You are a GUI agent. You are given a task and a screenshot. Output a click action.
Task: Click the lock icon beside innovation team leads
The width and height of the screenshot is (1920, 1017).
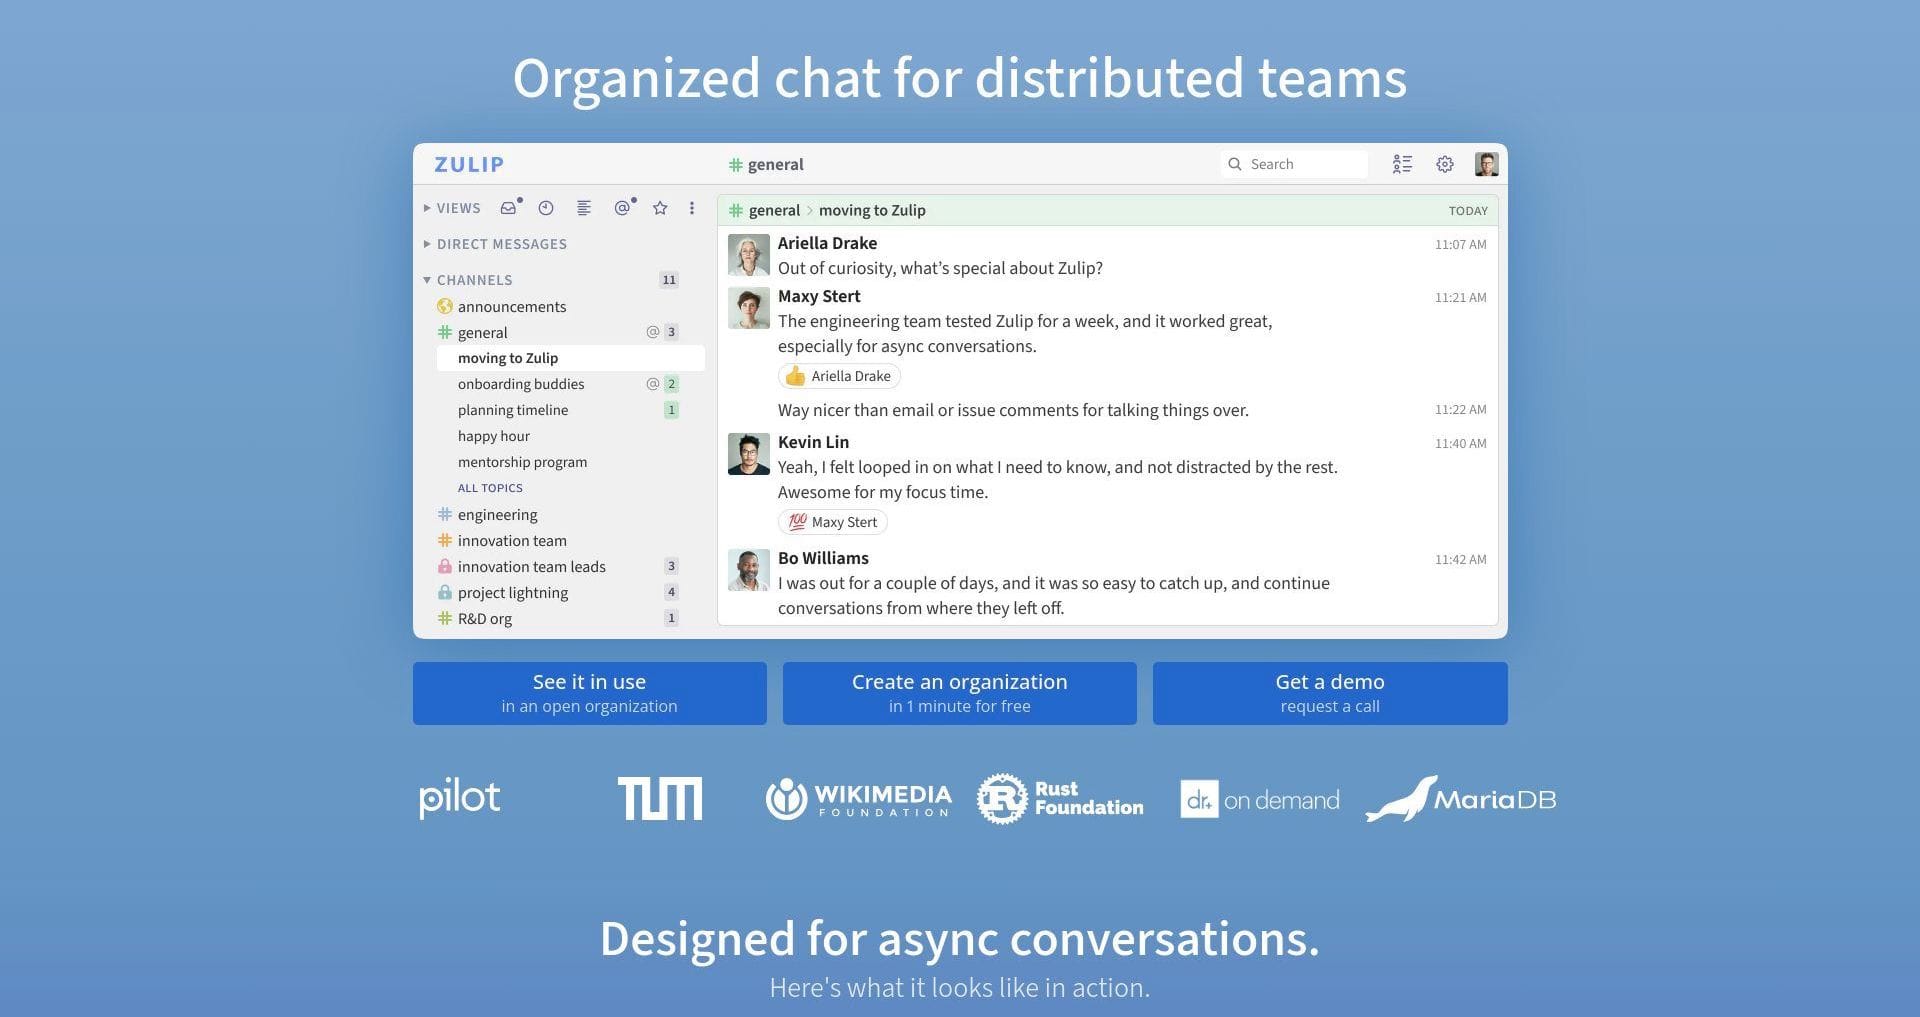(x=445, y=566)
